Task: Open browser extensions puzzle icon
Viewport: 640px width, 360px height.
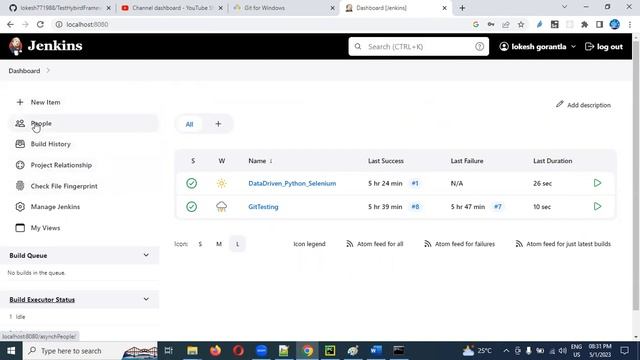Action: (584, 24)
